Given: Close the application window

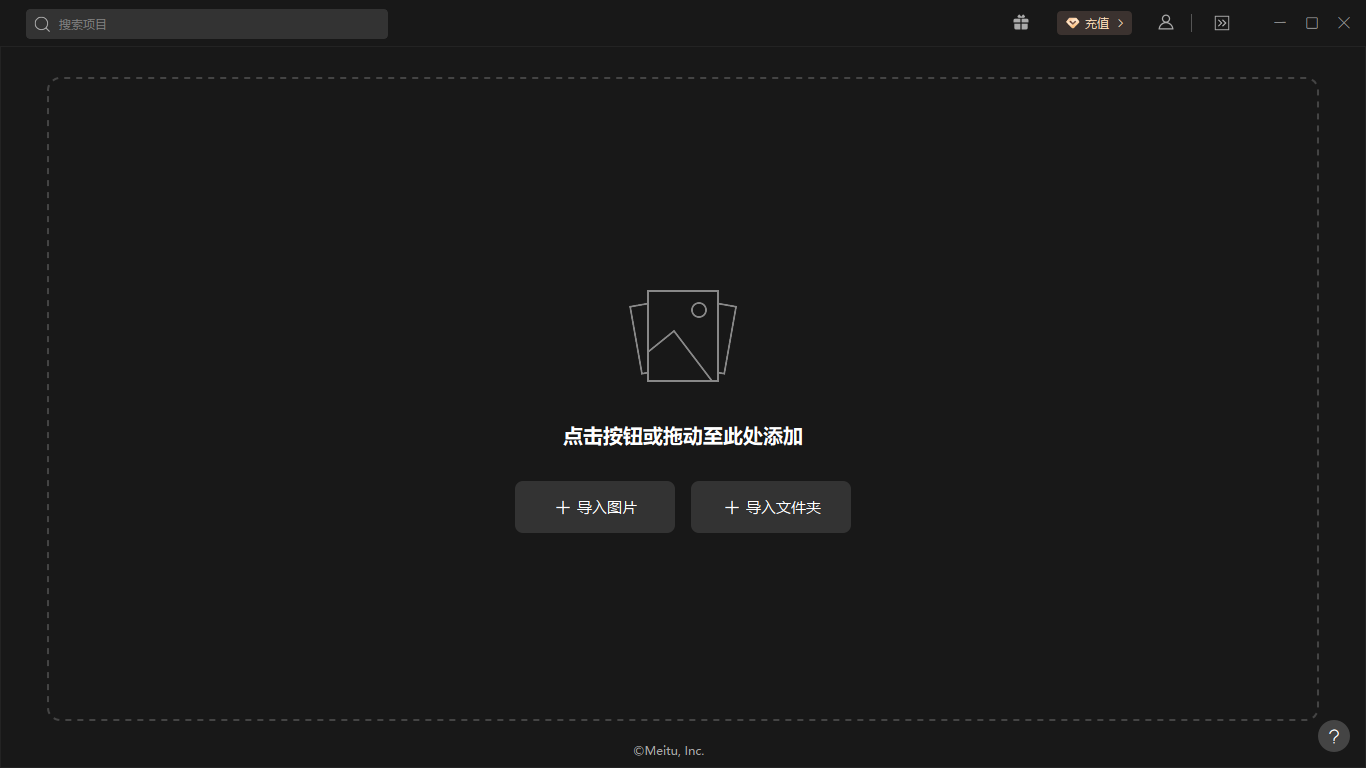Looking at the screenshot, I should point(1344,22).
